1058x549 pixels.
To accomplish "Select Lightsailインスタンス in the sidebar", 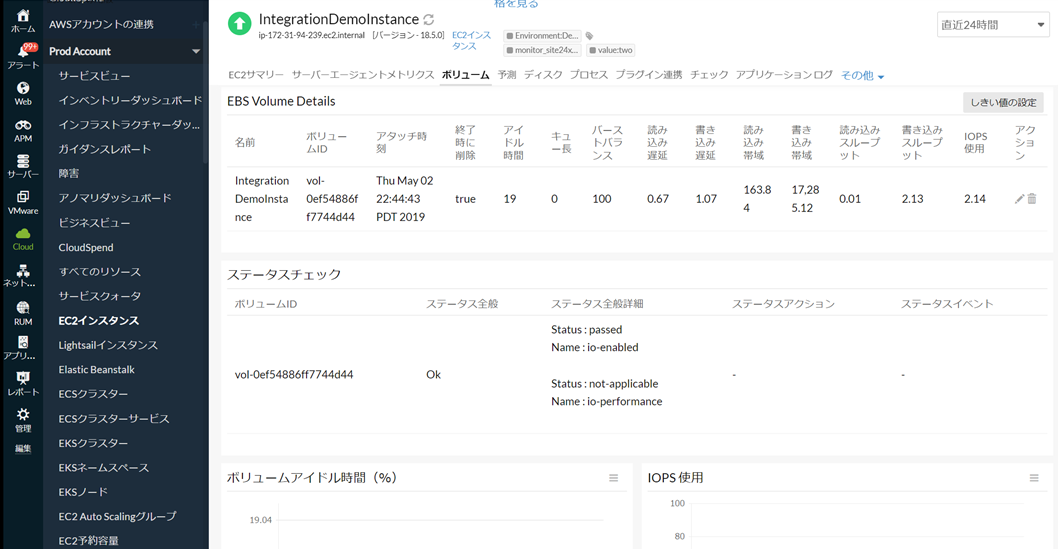I will pyautogui.click(x=108, y=345).
